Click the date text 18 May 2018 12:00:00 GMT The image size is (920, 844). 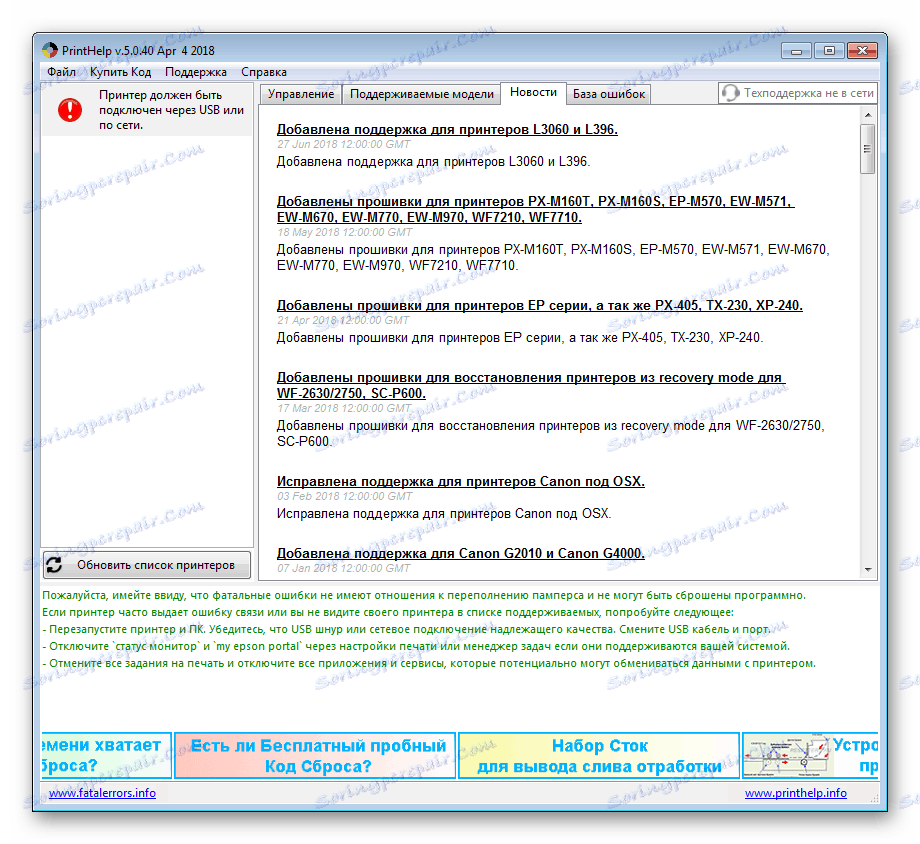pos(344,232)
